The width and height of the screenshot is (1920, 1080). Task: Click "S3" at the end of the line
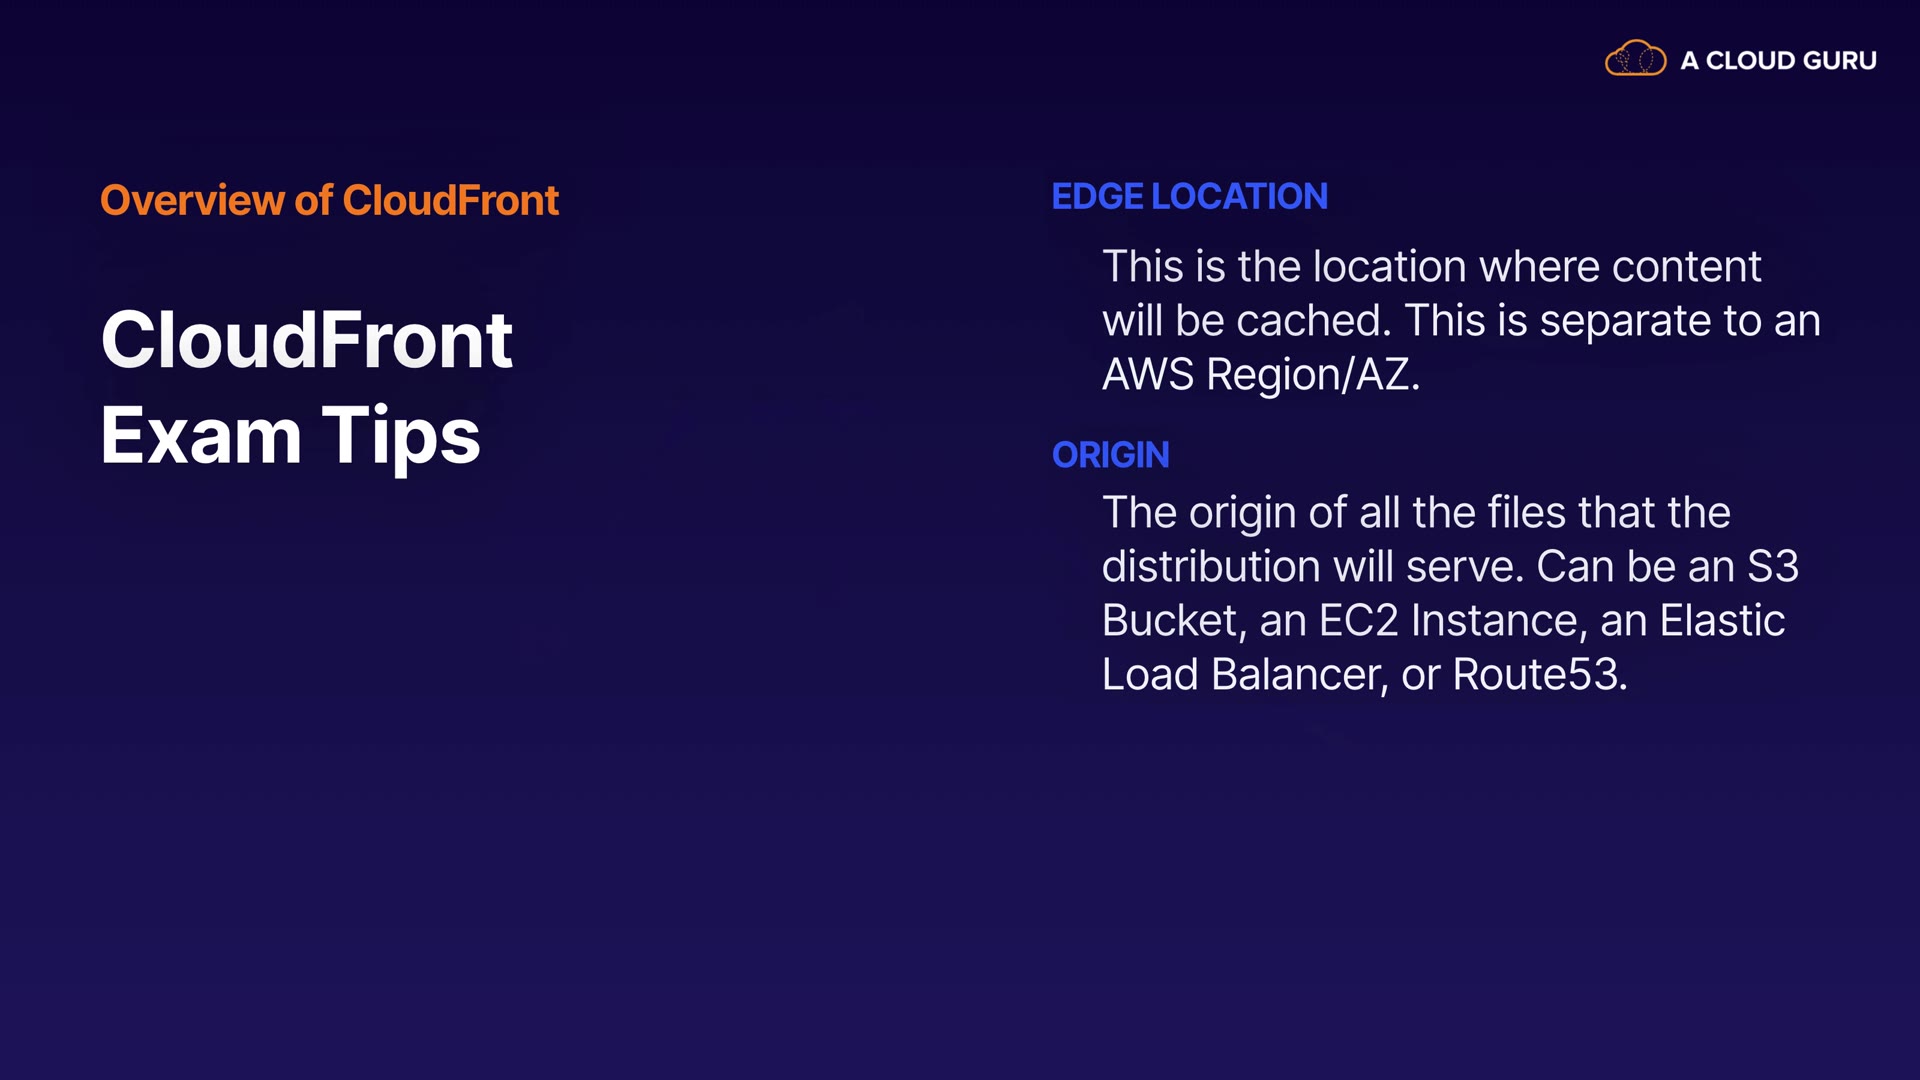[x=1772, y=567]
